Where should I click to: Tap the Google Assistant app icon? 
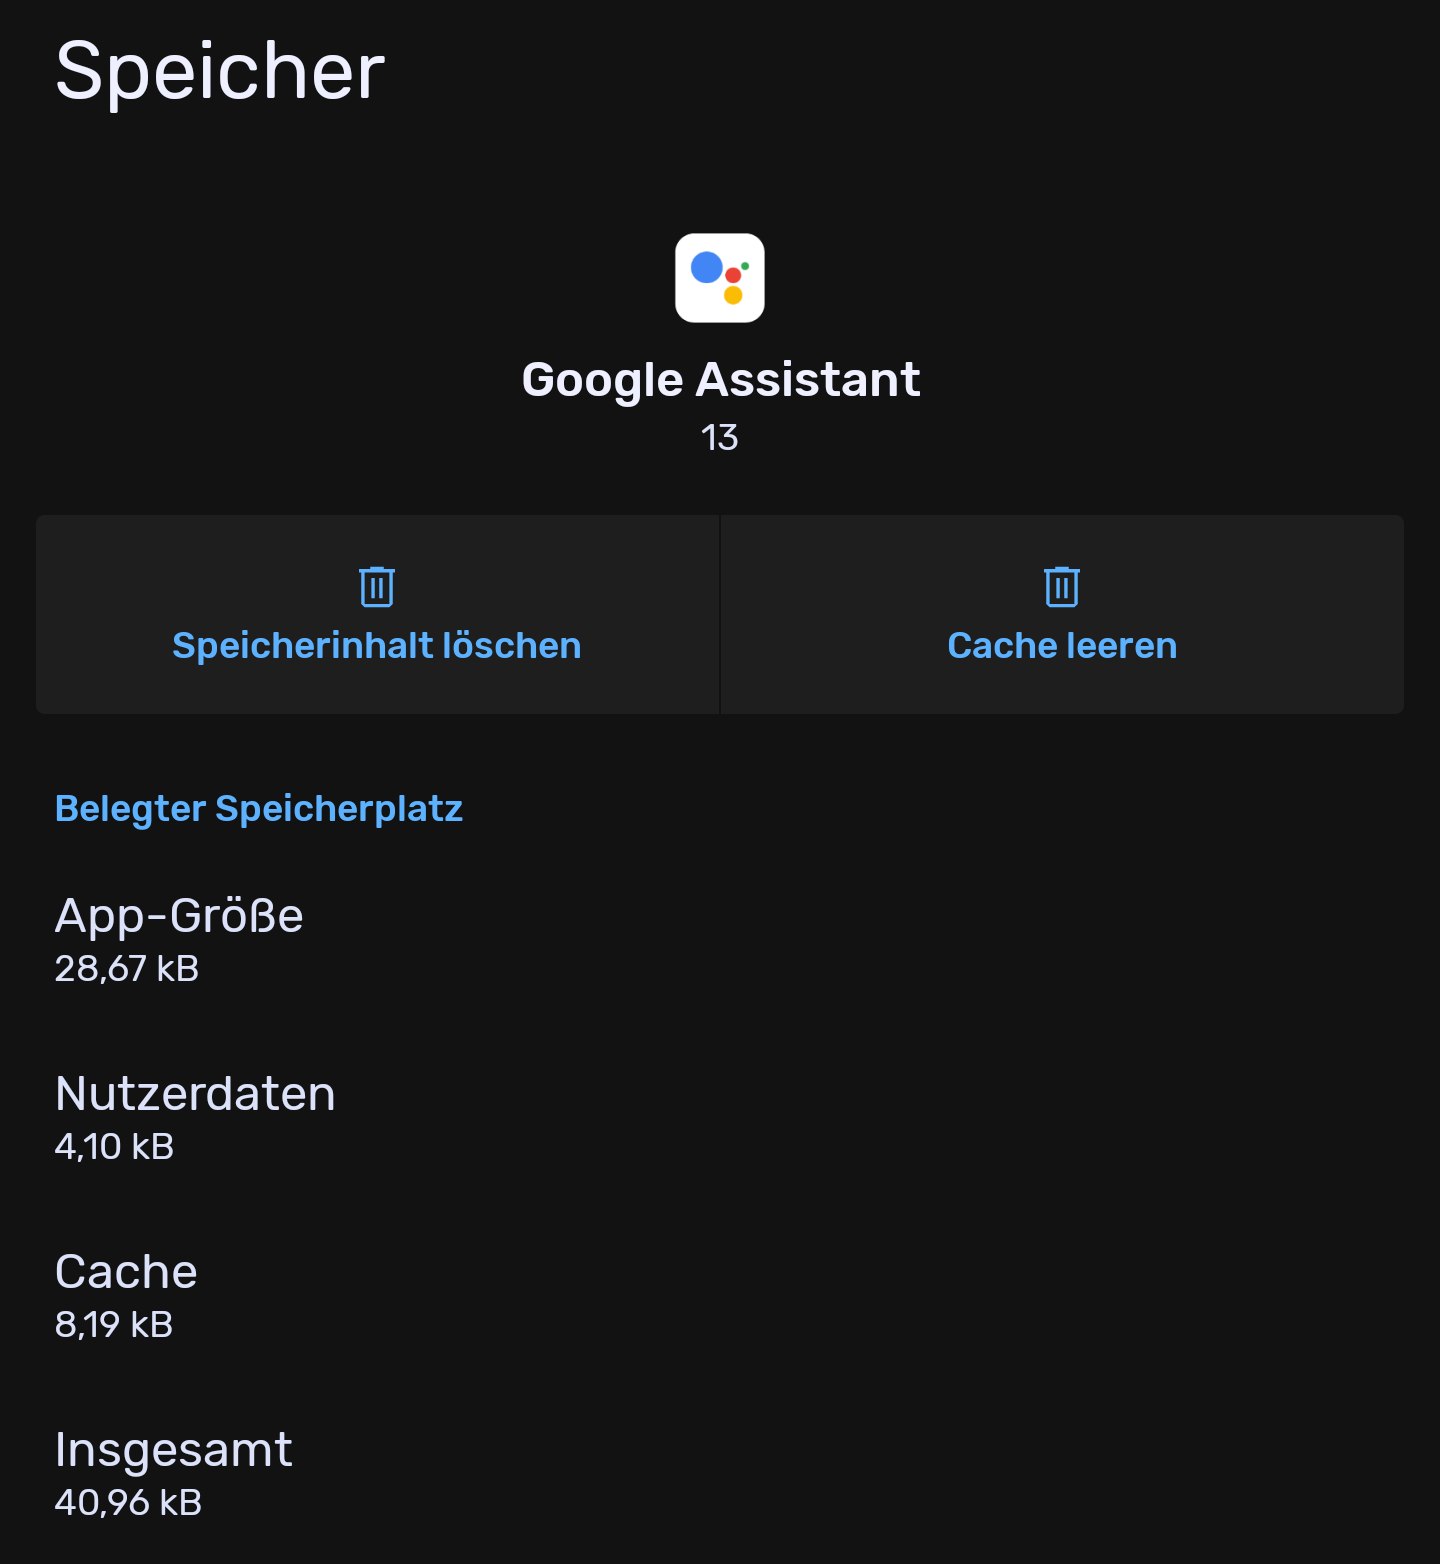[x=720, y=278]
